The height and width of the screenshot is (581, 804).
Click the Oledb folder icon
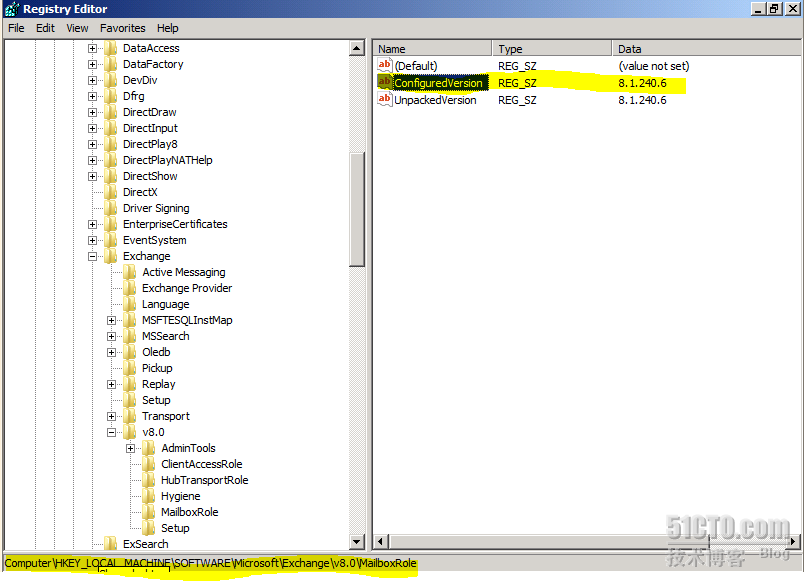130,352
